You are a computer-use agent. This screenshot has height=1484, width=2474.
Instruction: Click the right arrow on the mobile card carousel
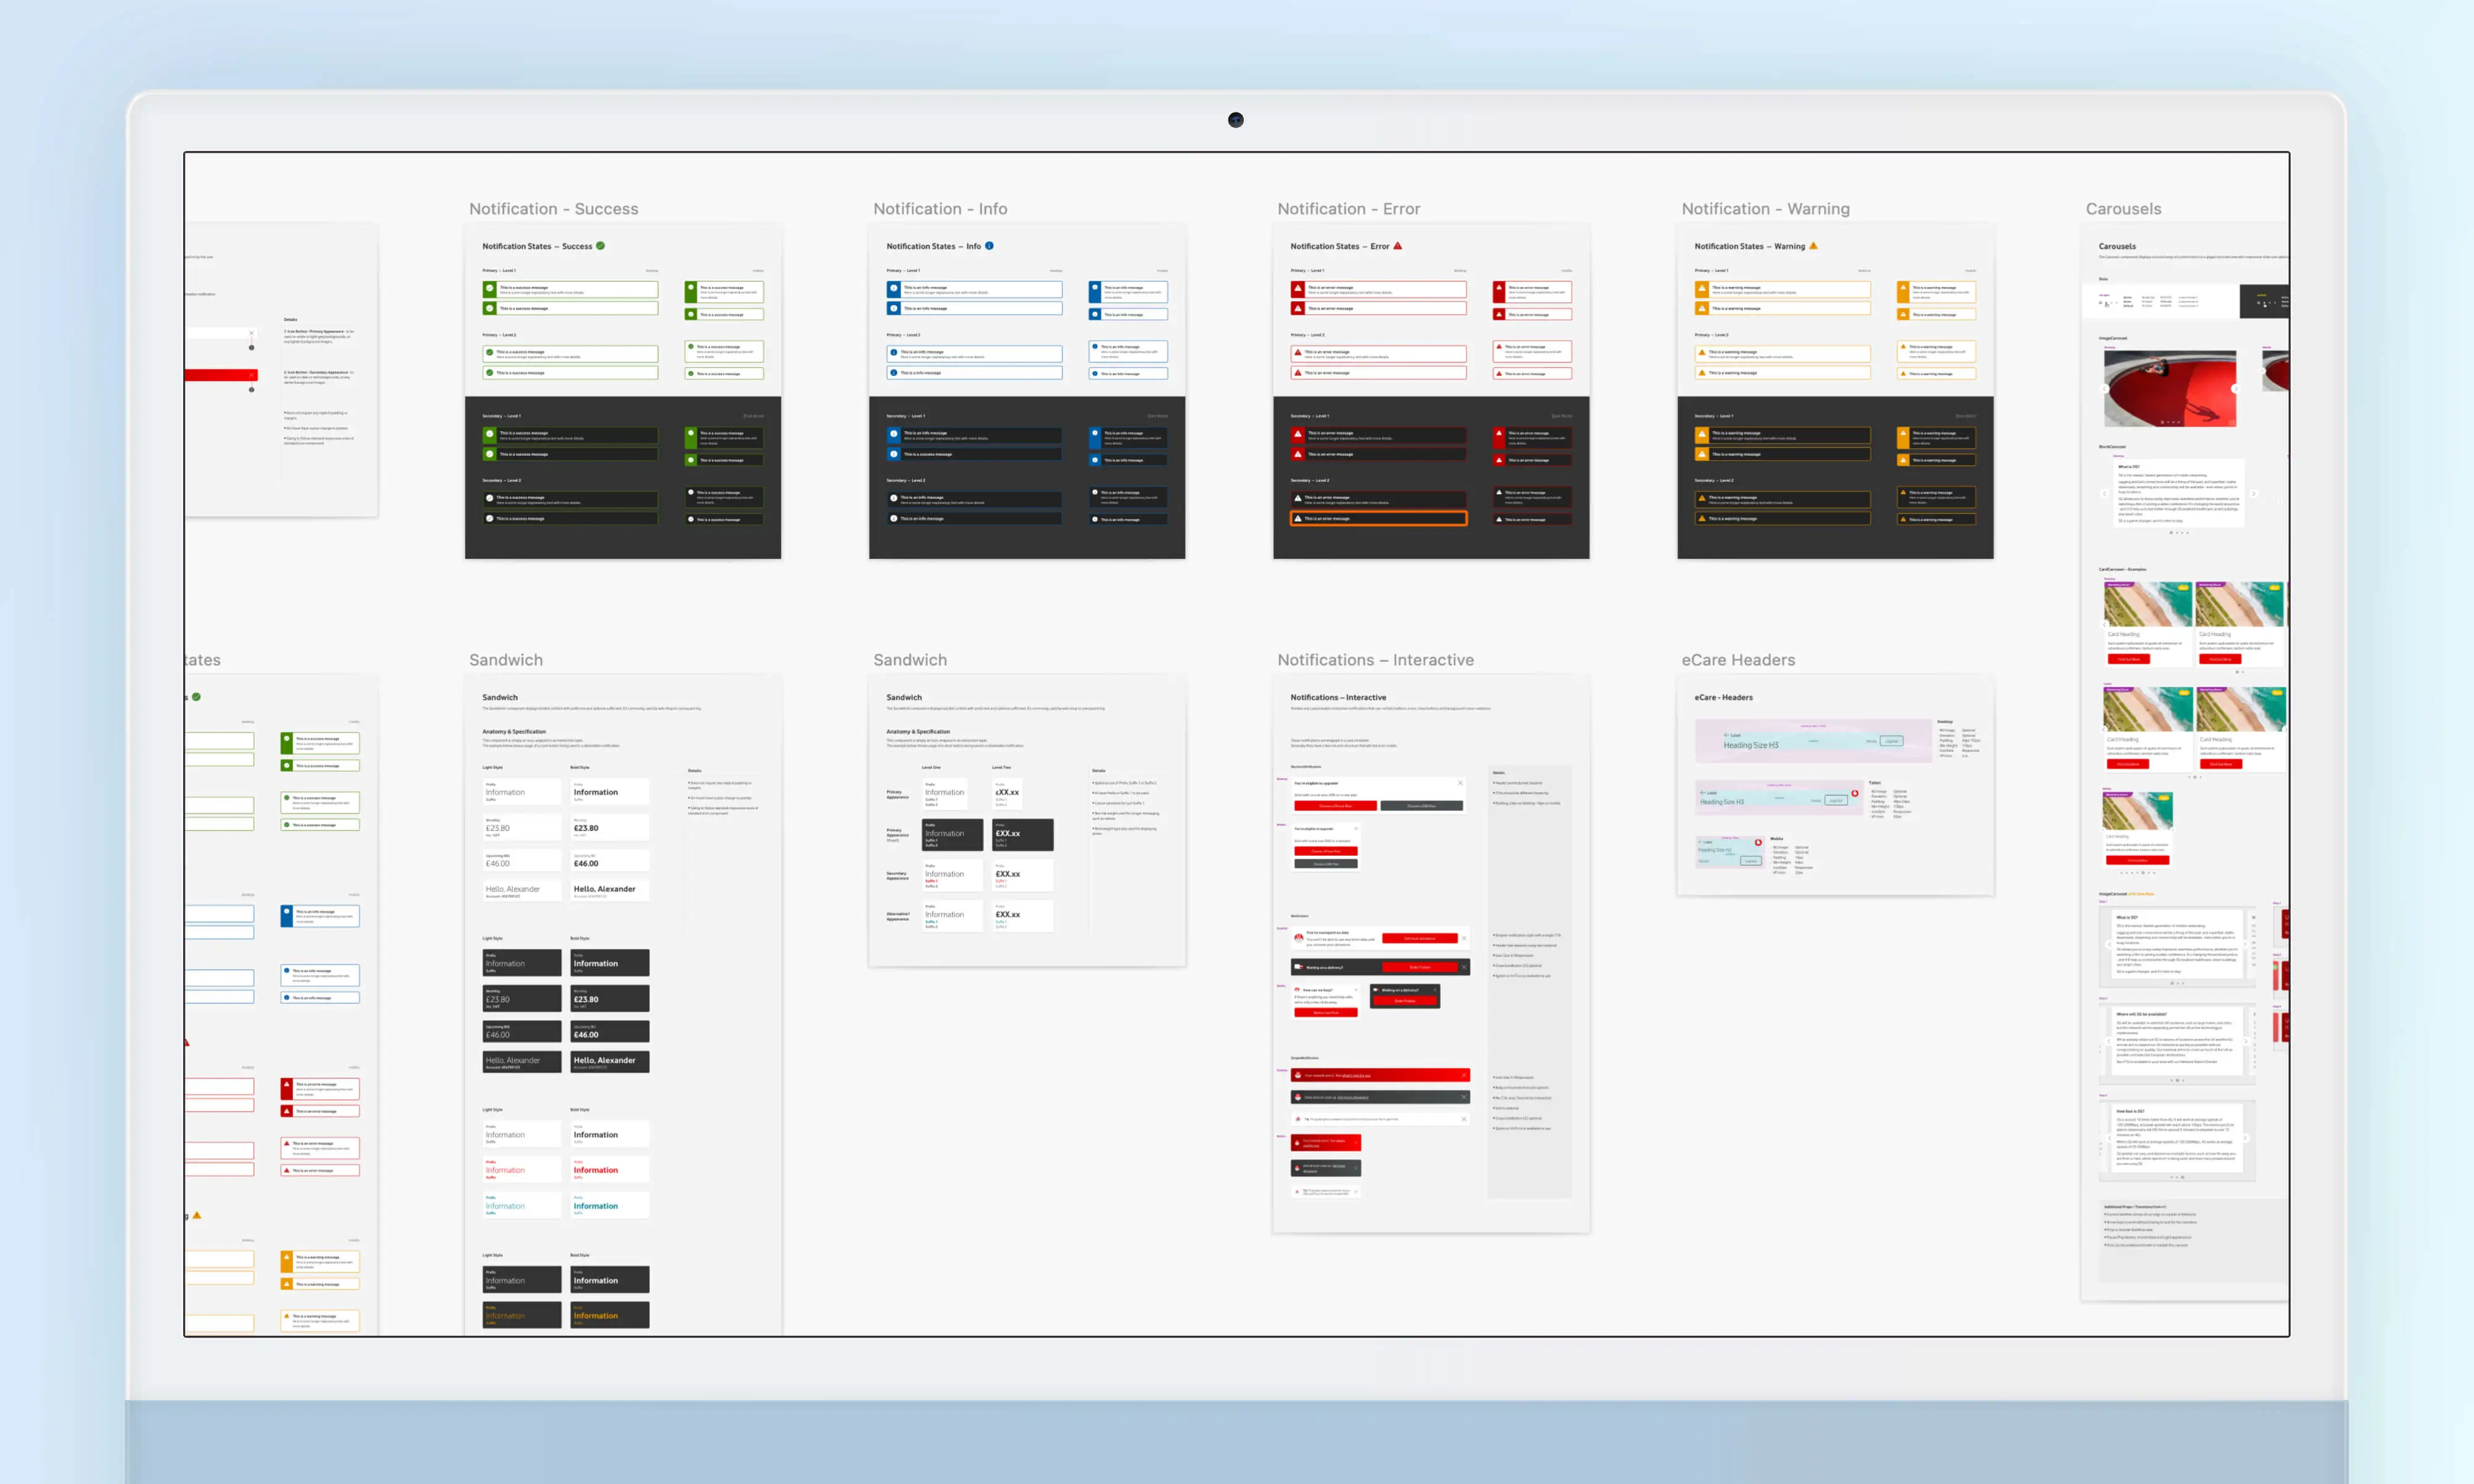[x=2173, y=830]
